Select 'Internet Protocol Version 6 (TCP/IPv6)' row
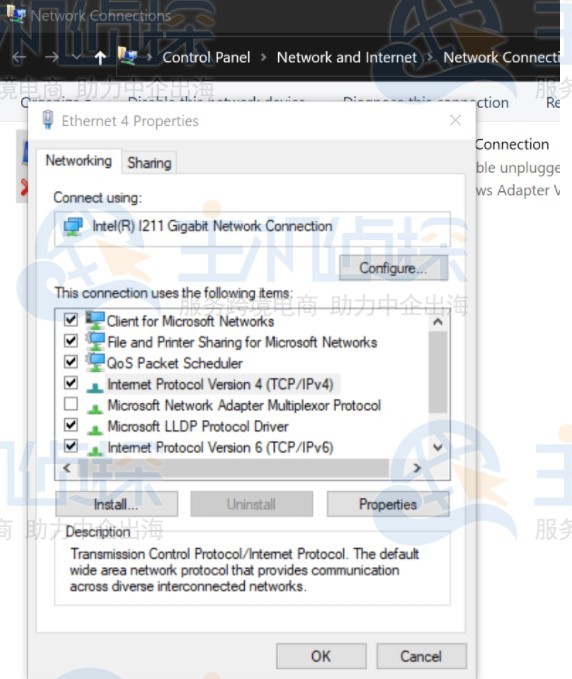Screen dimensions: 572x679 coord(220,447)
